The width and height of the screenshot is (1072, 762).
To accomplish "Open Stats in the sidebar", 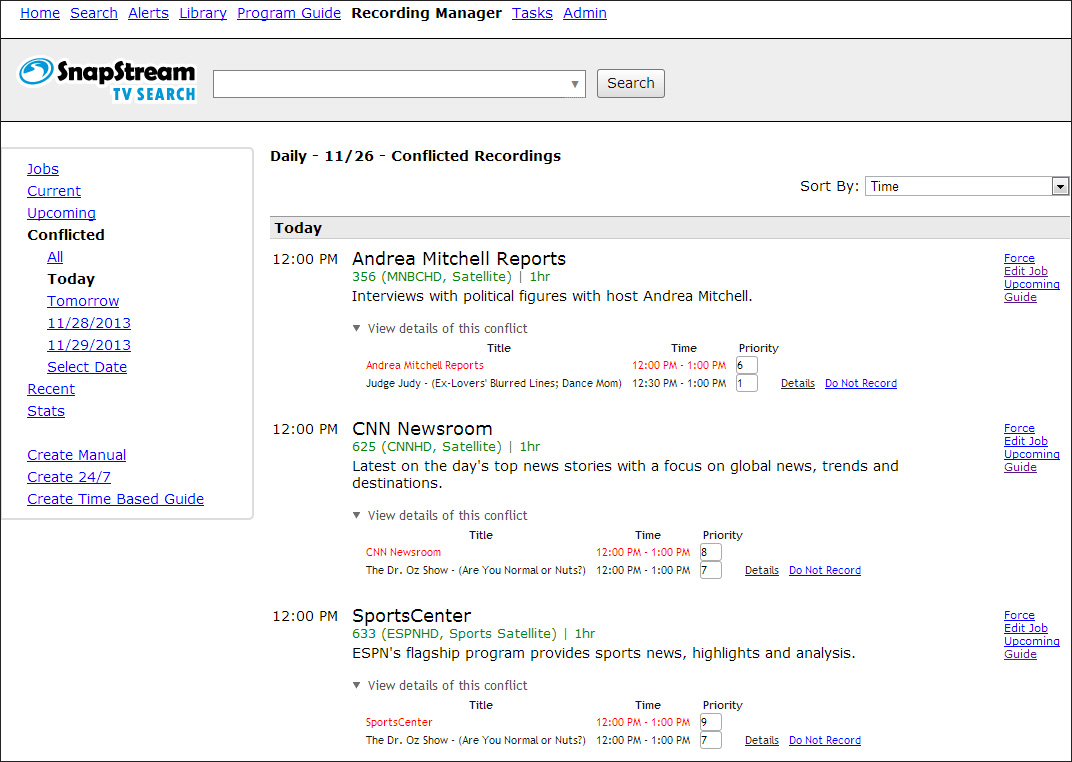I will (46, 411).
